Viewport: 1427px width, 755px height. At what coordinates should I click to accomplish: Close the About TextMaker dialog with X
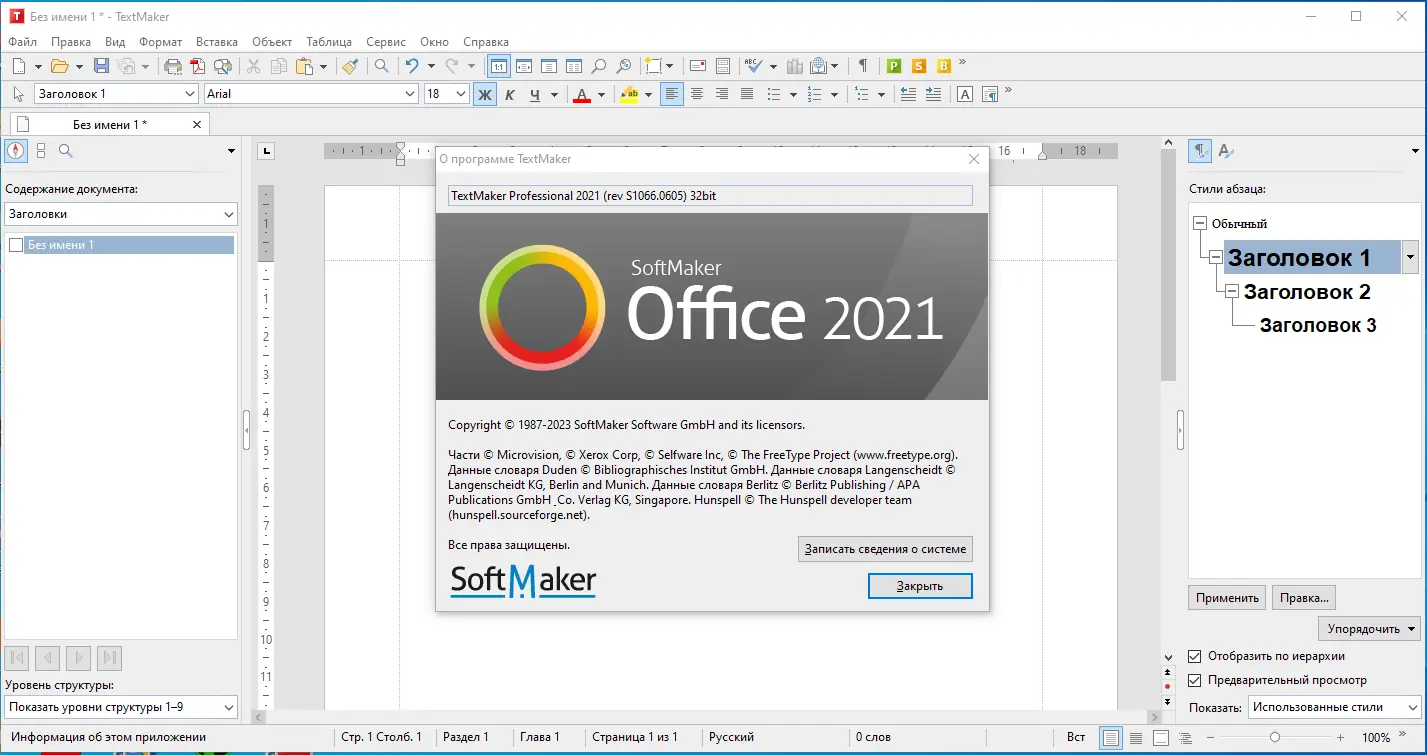974,159
